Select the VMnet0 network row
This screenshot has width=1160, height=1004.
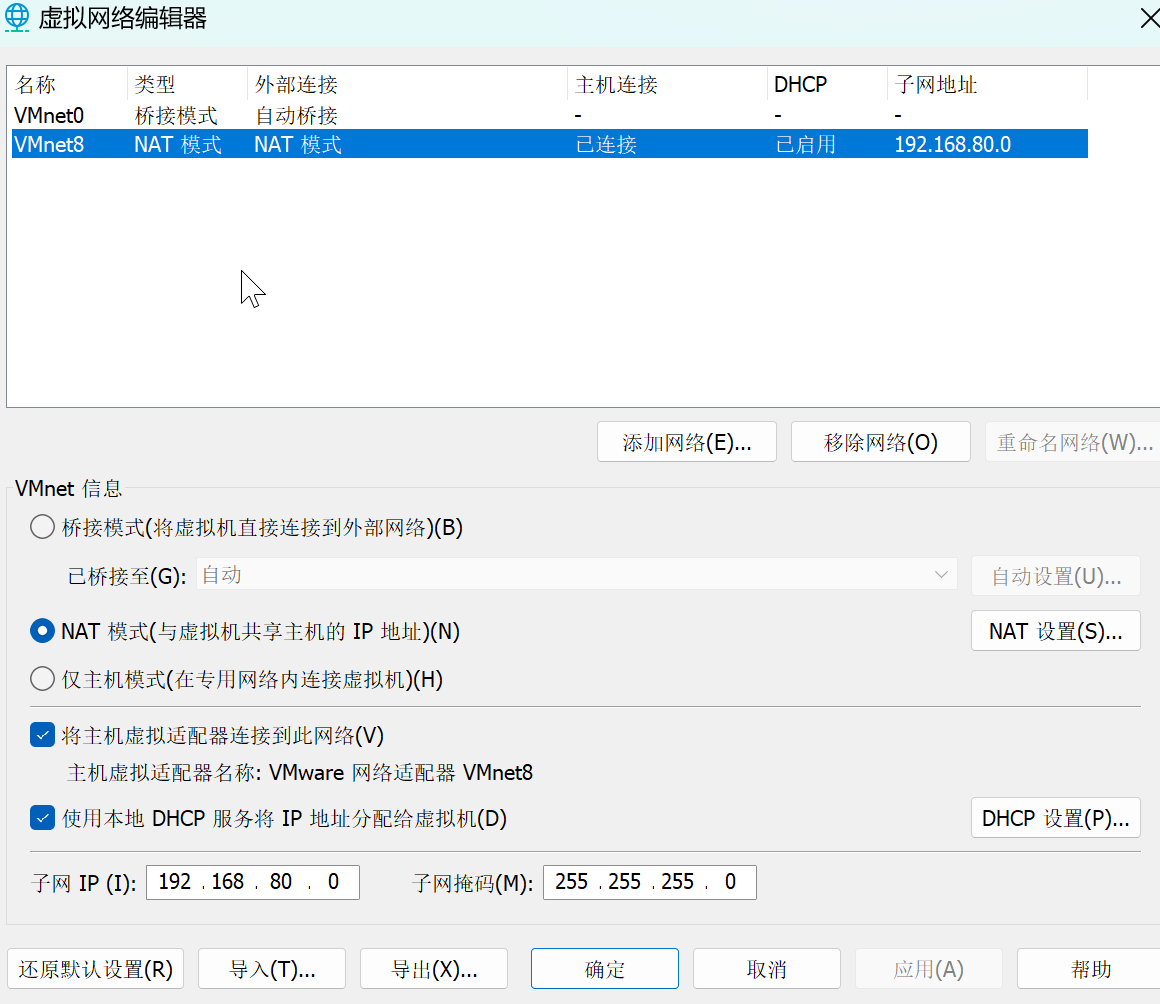300,115
